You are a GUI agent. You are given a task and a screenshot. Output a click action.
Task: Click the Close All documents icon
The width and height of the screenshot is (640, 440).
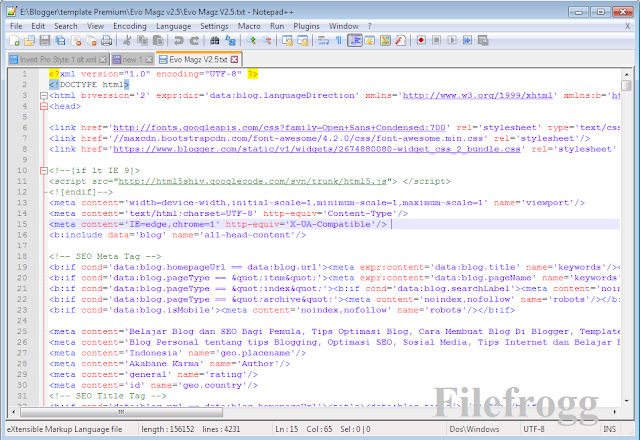tap(91, 40)
